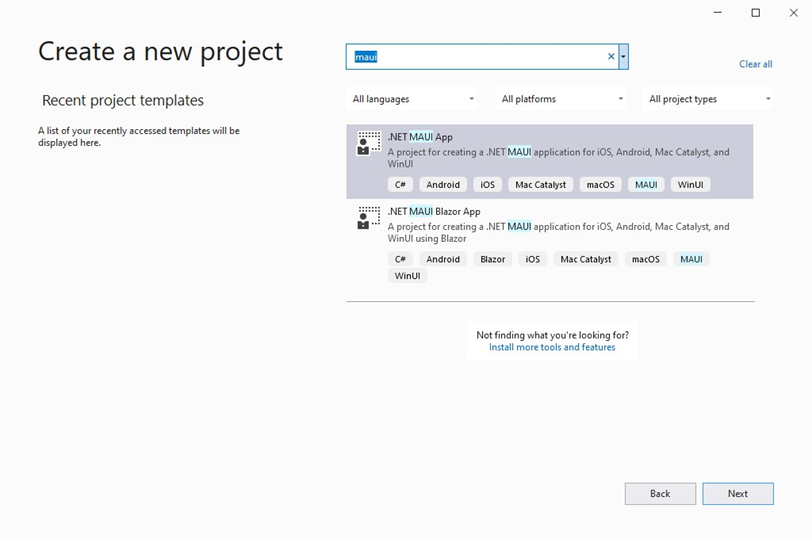Click the Not finding what you're looking for text
Image resolution: width=812 pixels, height=539 pixels.
pos(553,335)
